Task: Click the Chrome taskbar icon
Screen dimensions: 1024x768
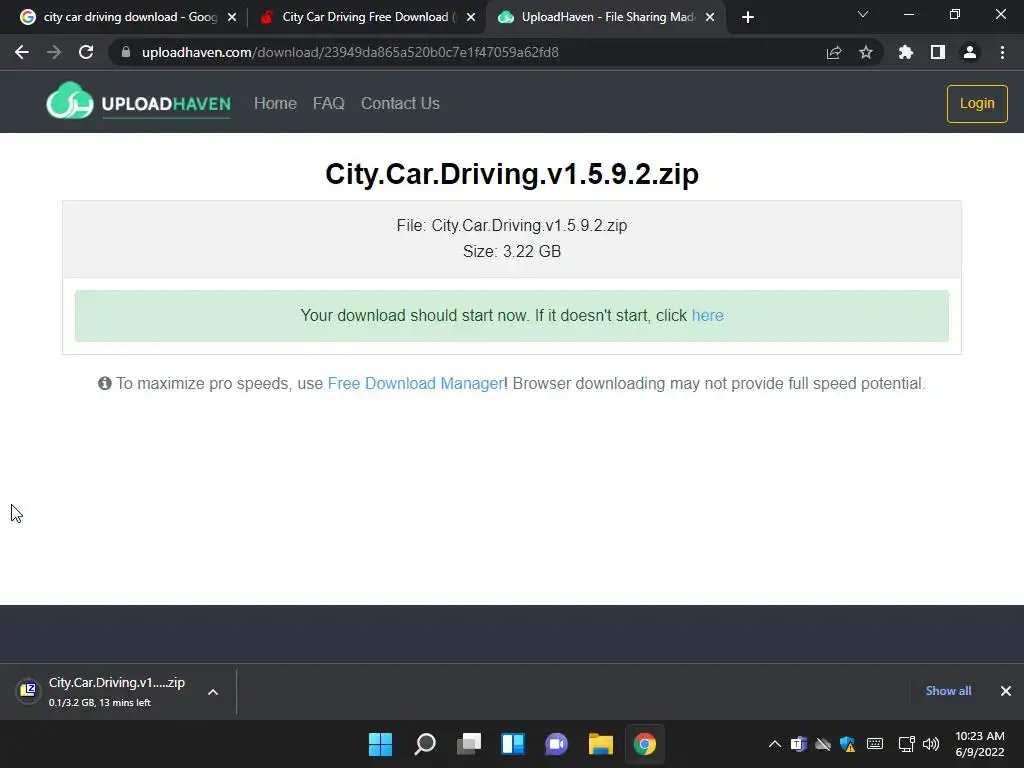Action: (x=645, y=744)
